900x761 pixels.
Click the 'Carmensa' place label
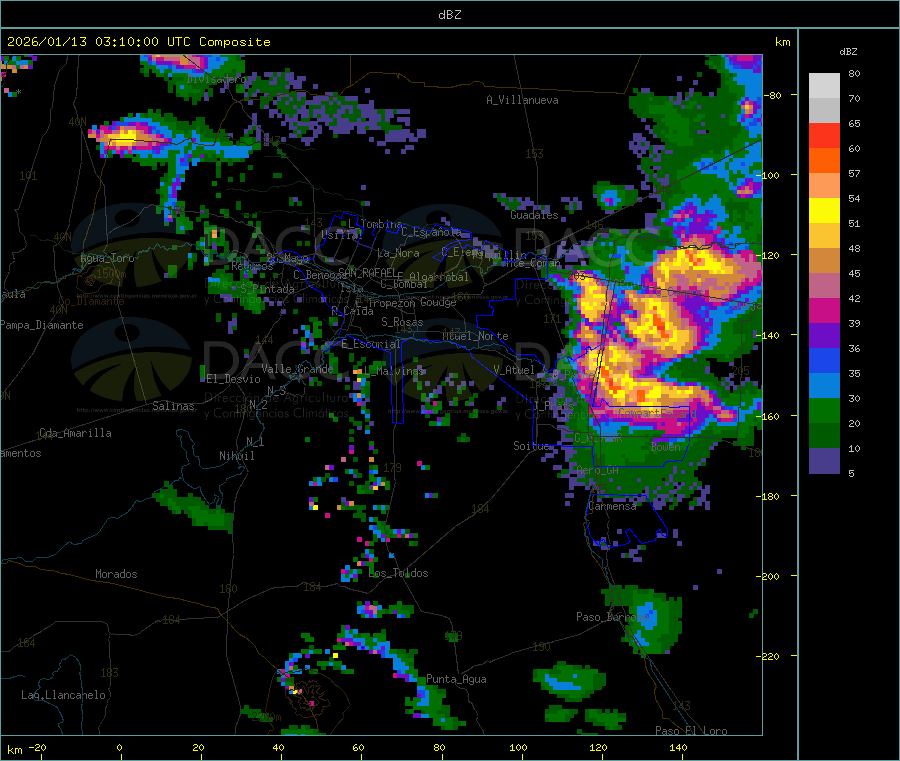click(612, 506)
